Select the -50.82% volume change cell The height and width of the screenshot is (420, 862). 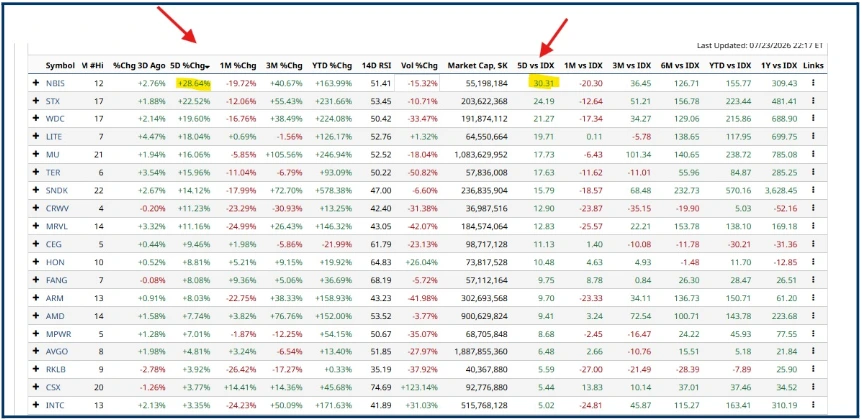(424, 173)
